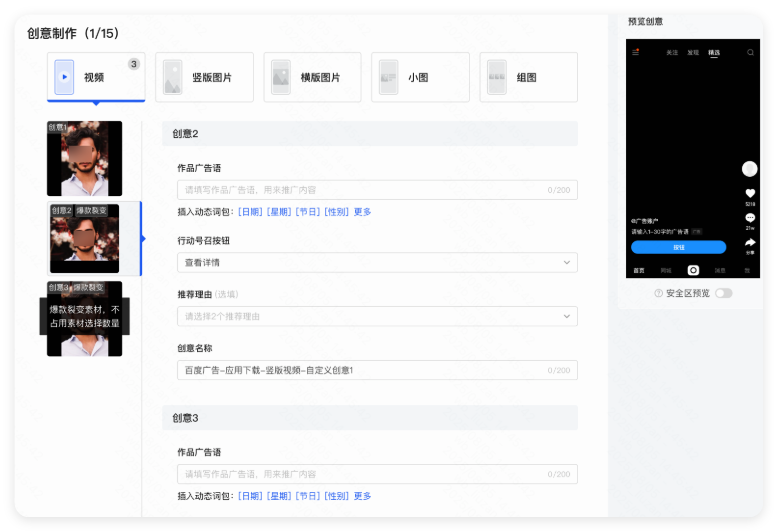
Task: Open the 小图 creative tab
Action: [x=420, y=77]
